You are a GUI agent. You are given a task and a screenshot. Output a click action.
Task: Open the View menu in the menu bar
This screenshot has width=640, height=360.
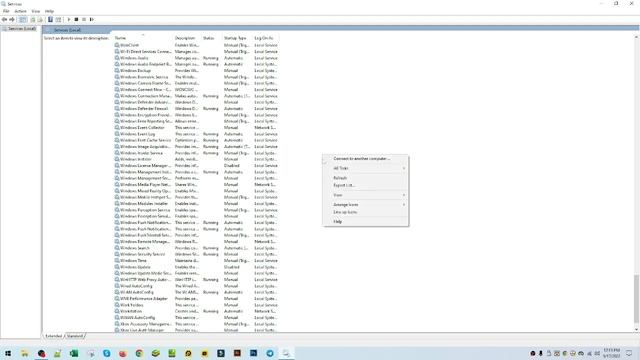click(36, 11)
